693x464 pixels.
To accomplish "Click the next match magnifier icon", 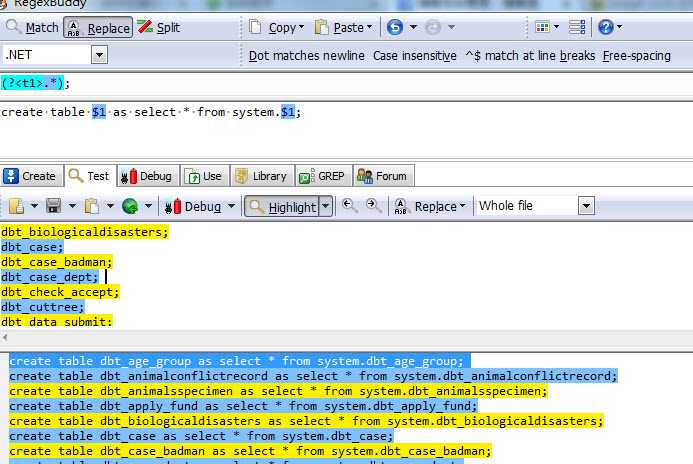I will 373,205.
